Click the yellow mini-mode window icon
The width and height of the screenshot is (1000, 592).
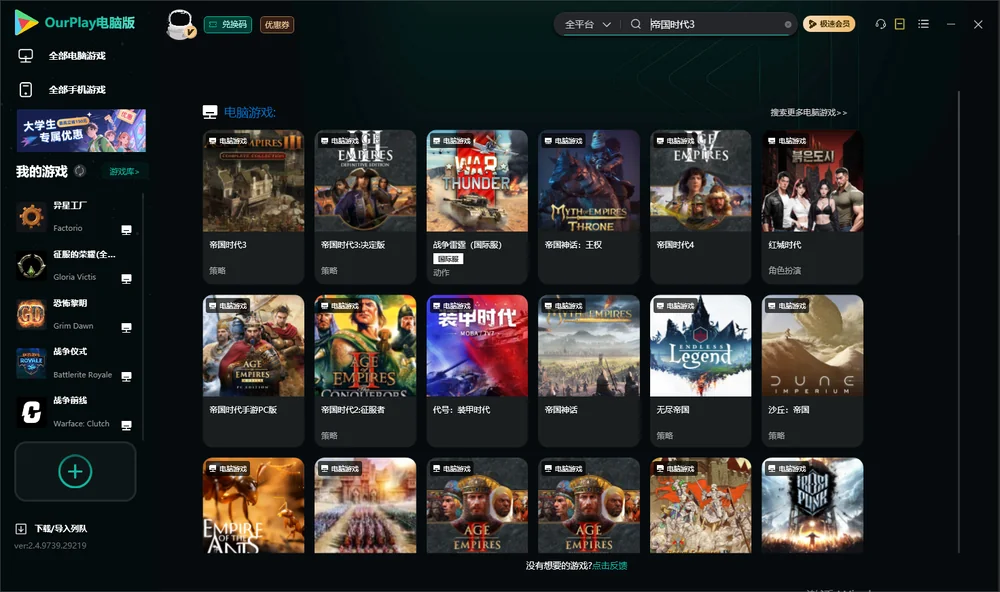pos(899,24)
